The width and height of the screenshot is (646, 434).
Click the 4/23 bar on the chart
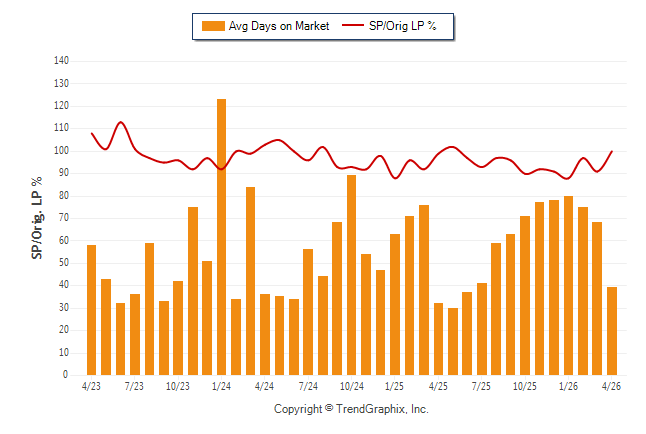[91, 310]
